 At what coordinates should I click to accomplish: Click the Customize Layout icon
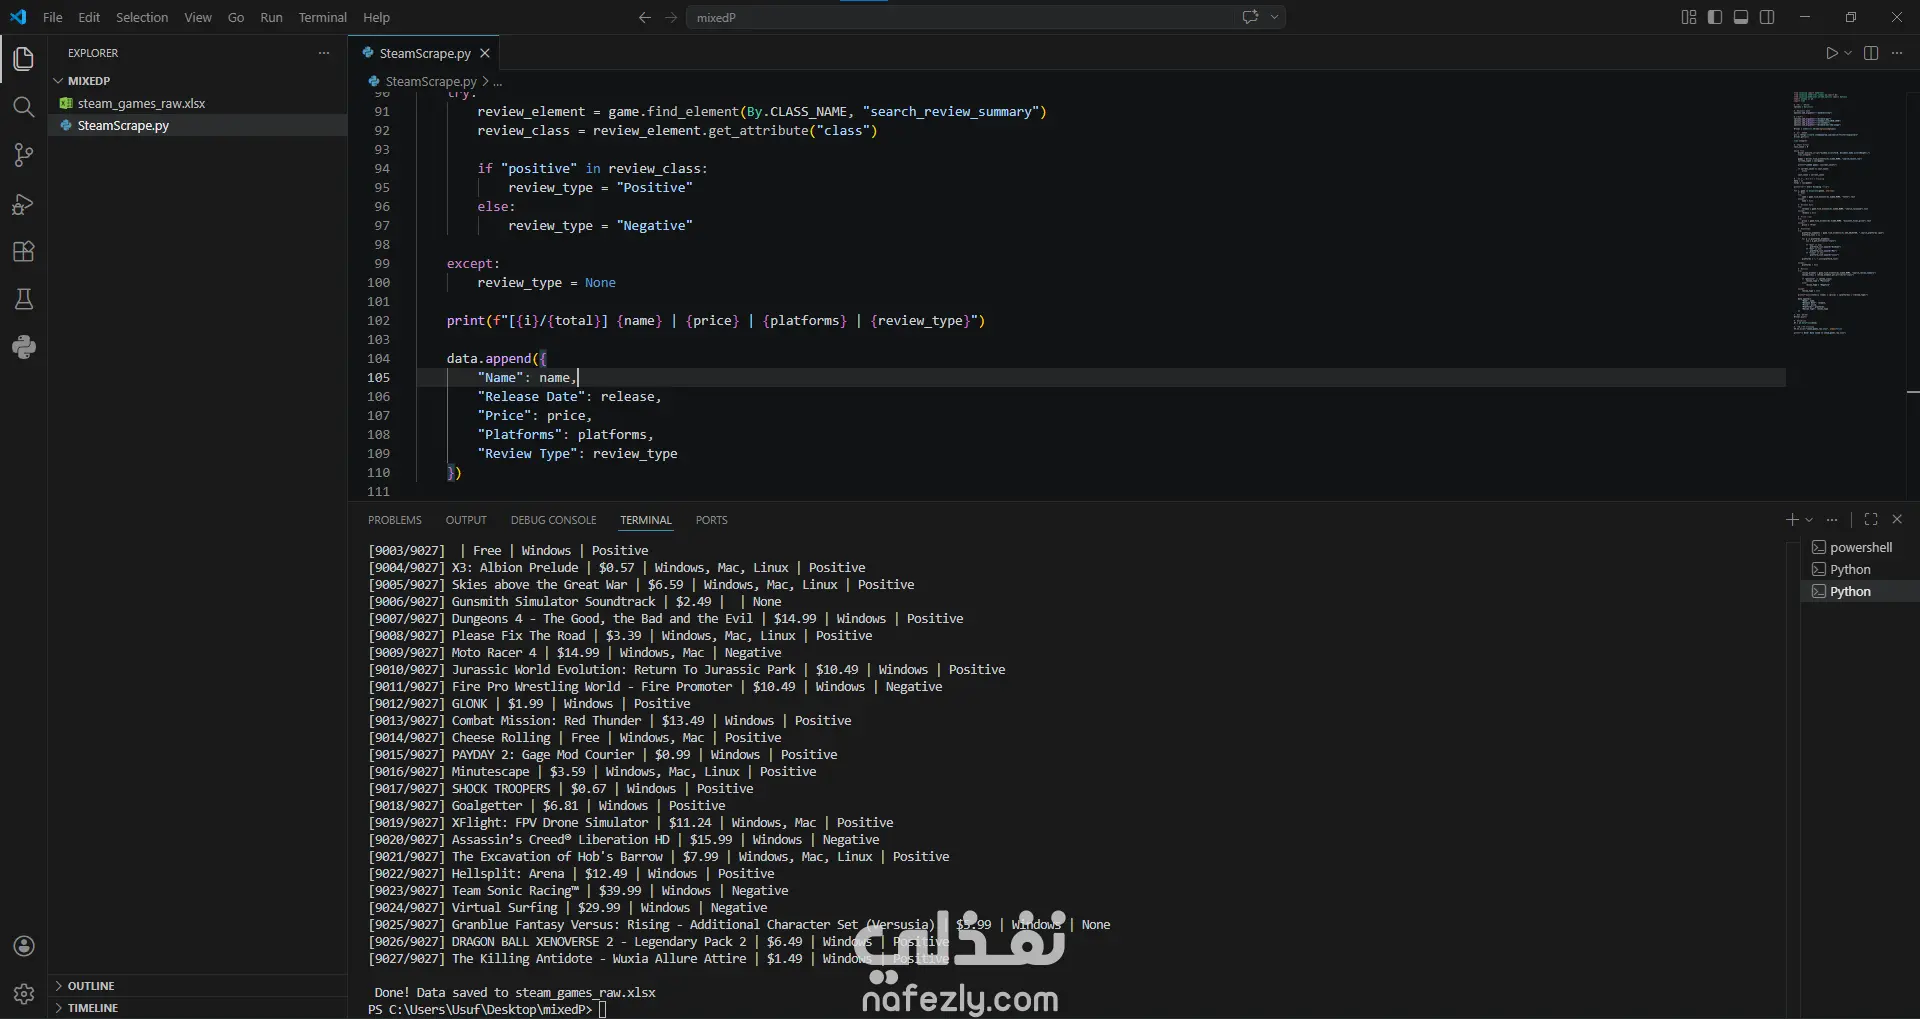1689,17
